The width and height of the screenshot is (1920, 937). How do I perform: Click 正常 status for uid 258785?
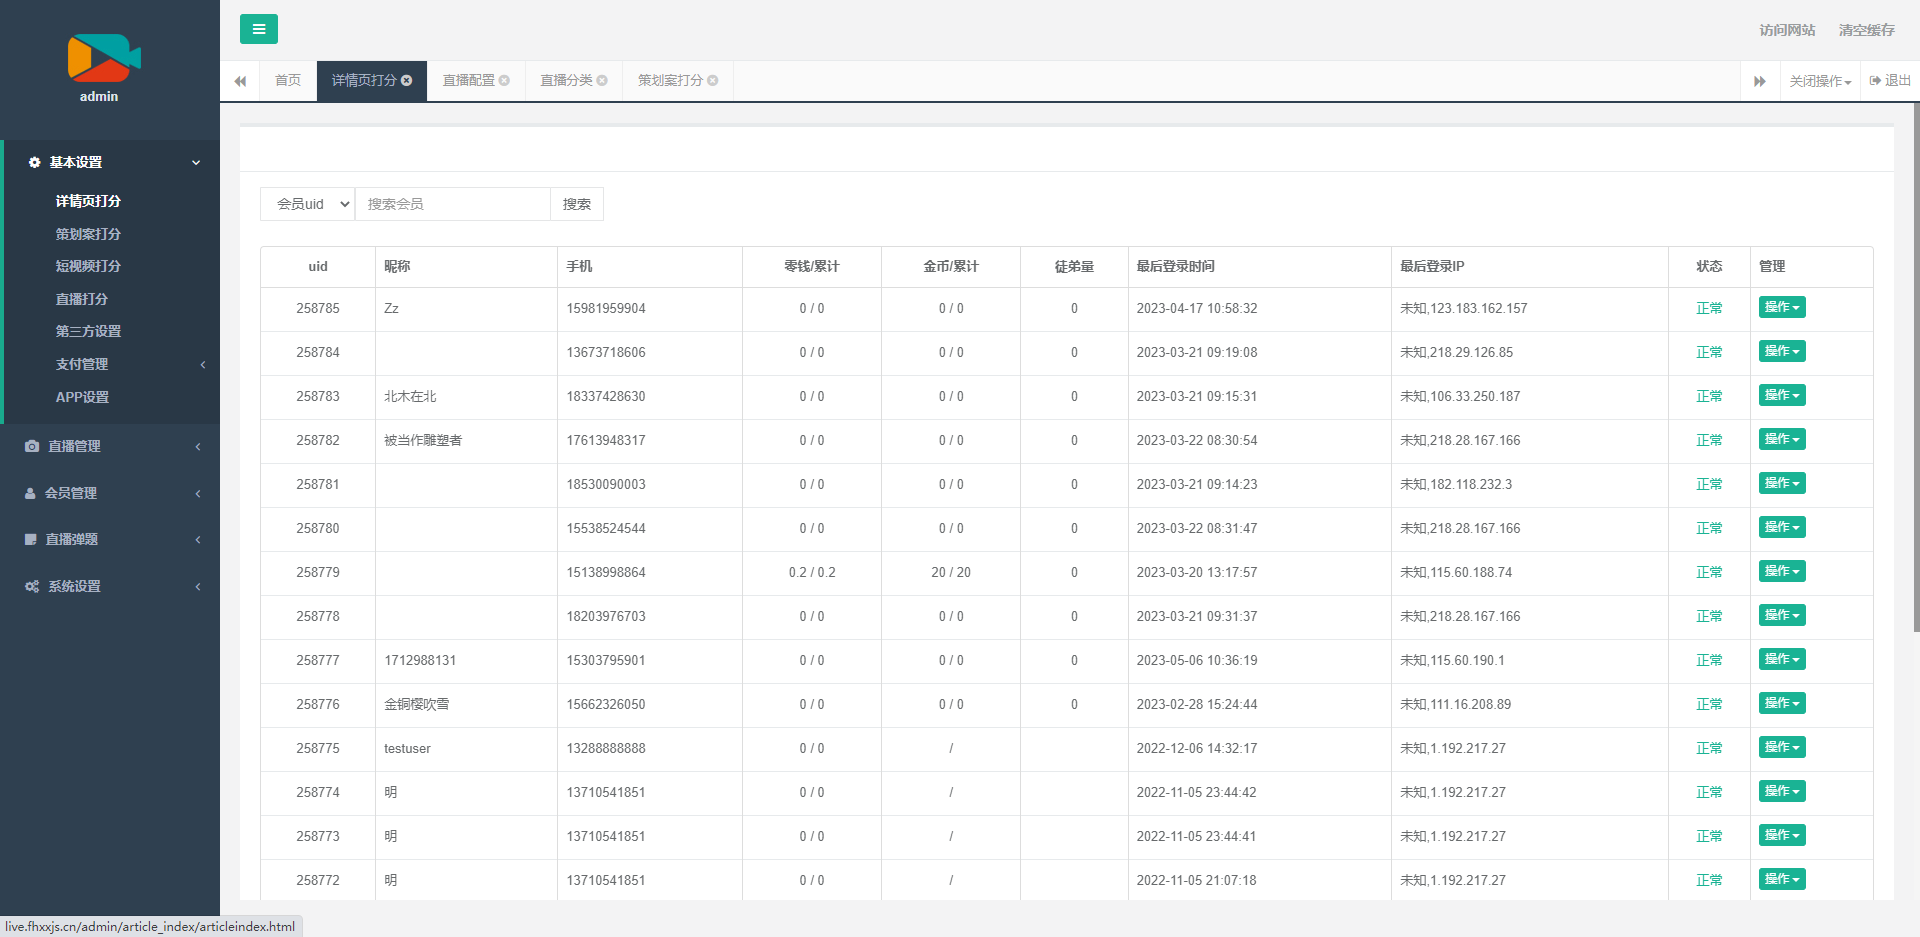click(x=1709, y=308)
